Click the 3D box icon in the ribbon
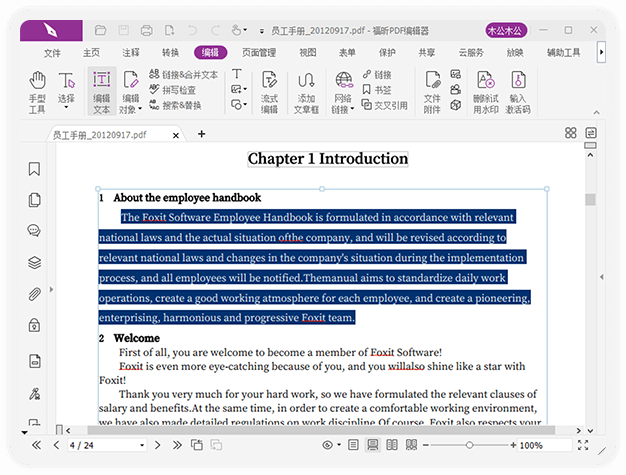 click(x=456, y=105)
